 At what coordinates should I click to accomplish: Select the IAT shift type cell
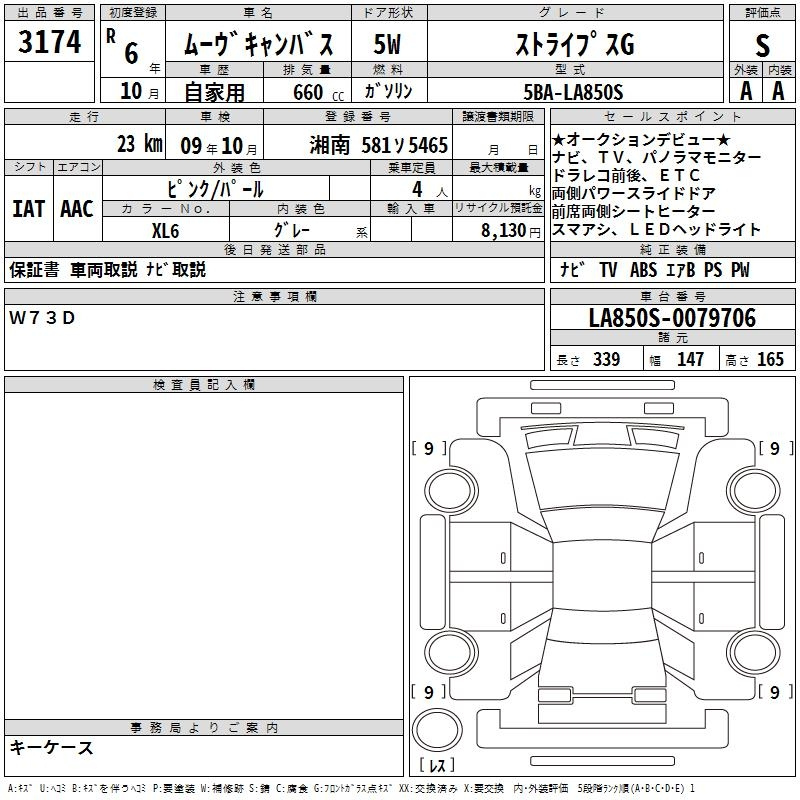point(28,208)
